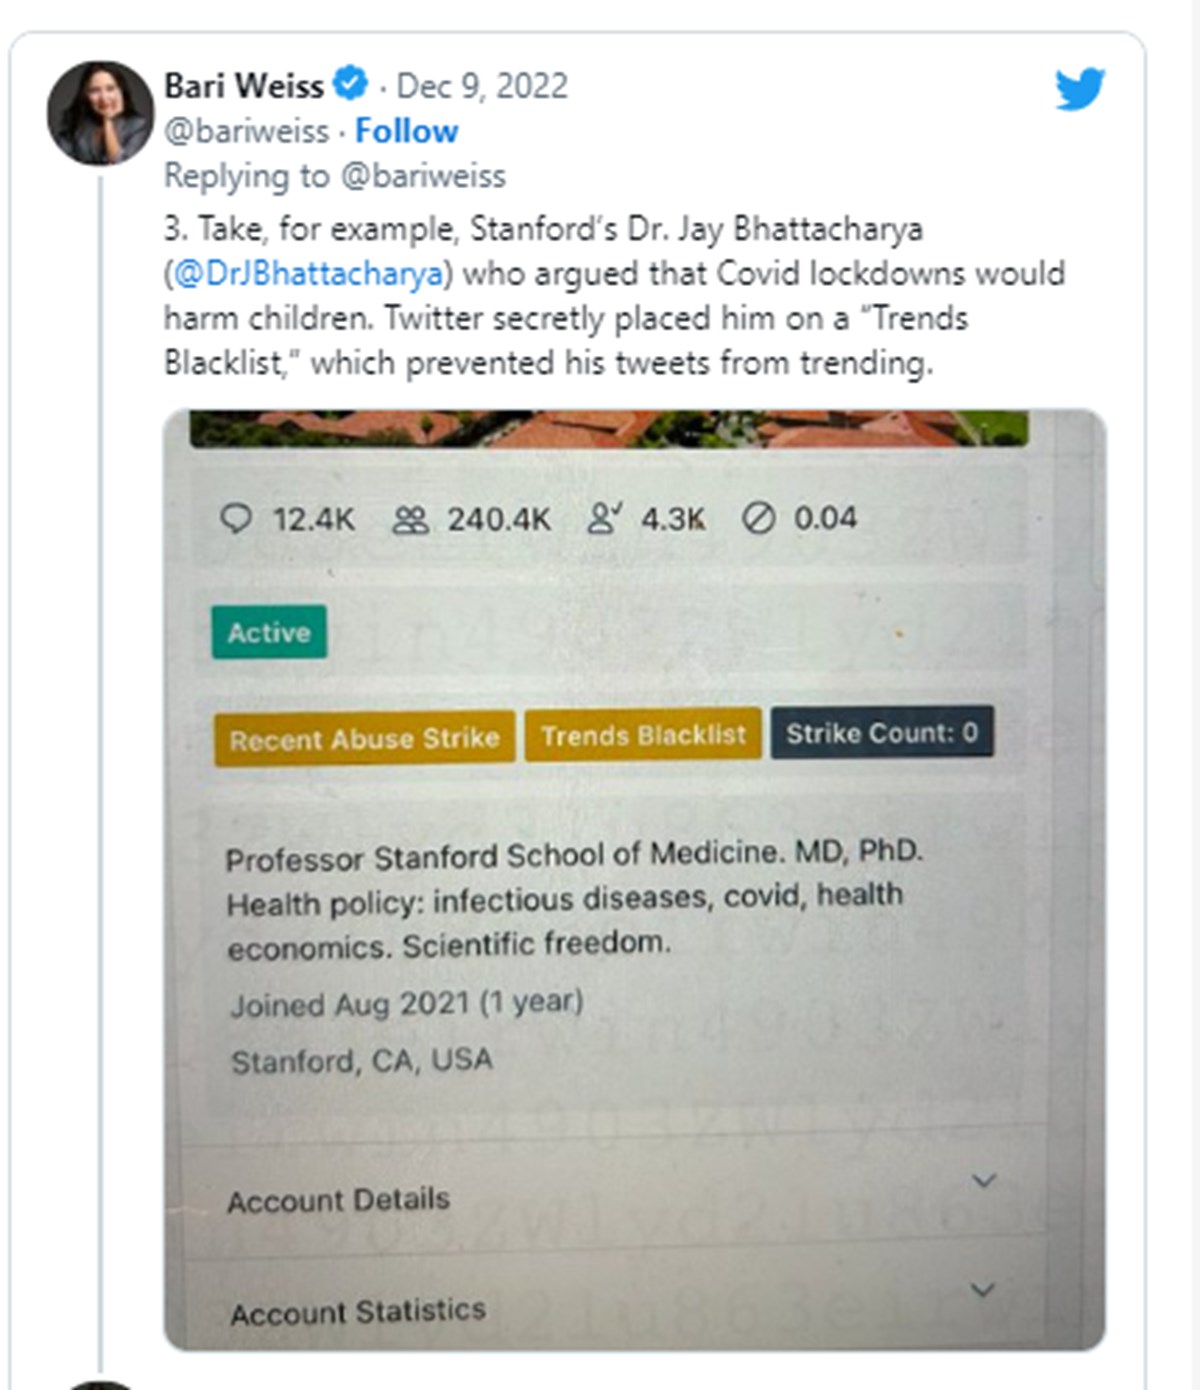Expand the Account Details chevron
Image resolution: width=1200 pixels, height=1390 pixels.
[984, 1181]
